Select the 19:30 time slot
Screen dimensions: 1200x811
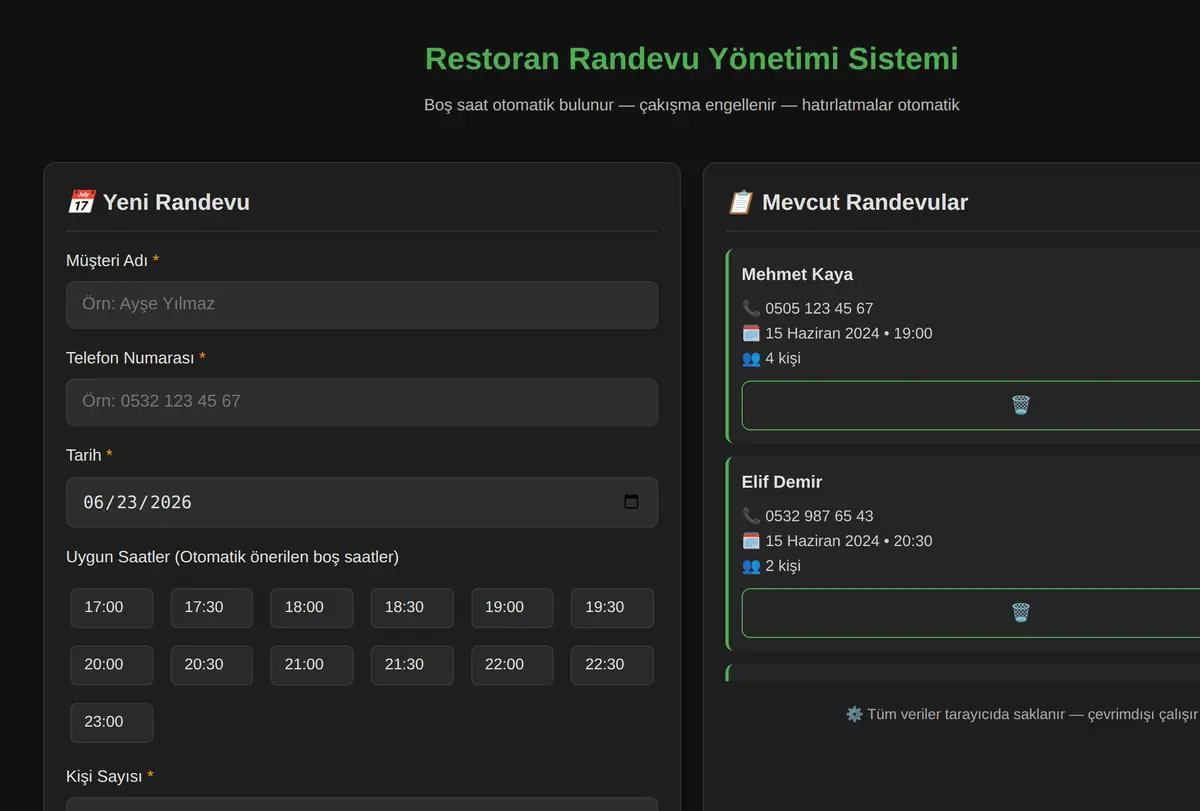[612, 607]
